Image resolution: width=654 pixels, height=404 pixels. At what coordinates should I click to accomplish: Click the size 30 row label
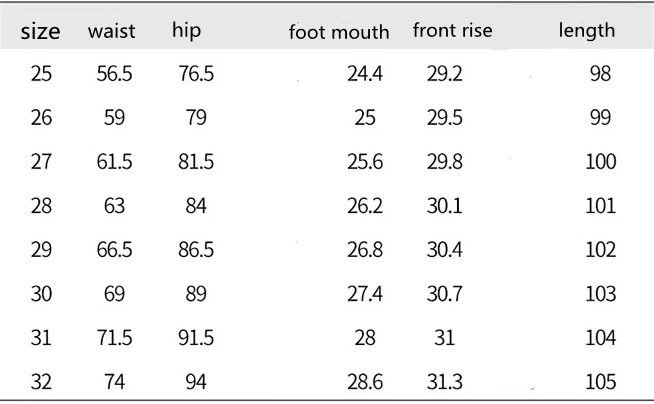pyautogui.click(x=41, y=294)
